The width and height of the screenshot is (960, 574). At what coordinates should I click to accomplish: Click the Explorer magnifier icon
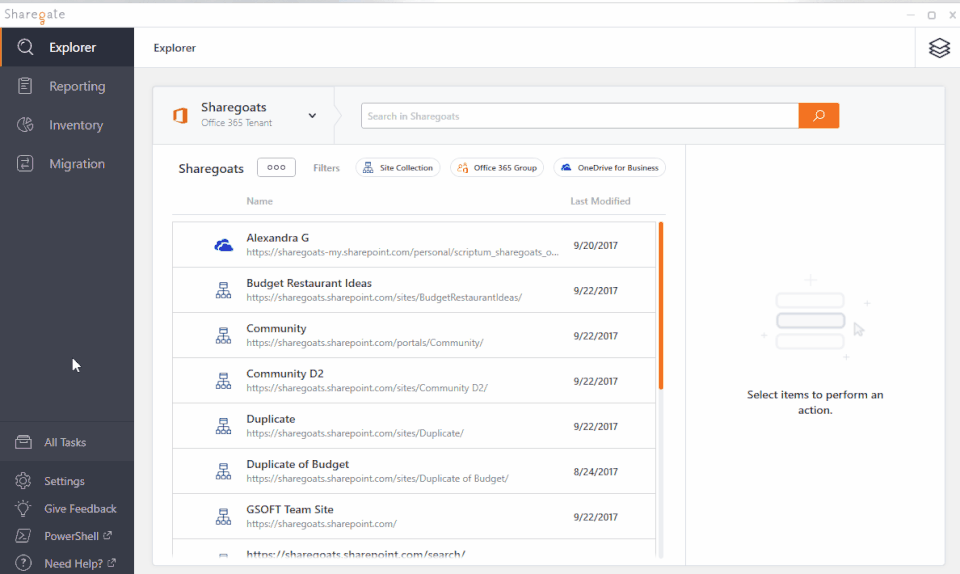(25, 47)
